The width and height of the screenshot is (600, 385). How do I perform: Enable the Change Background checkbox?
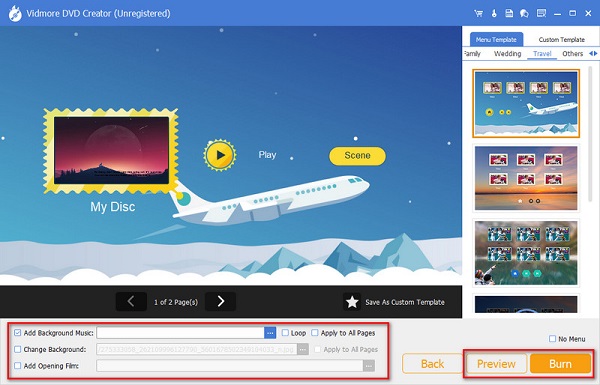click(18, 349)
